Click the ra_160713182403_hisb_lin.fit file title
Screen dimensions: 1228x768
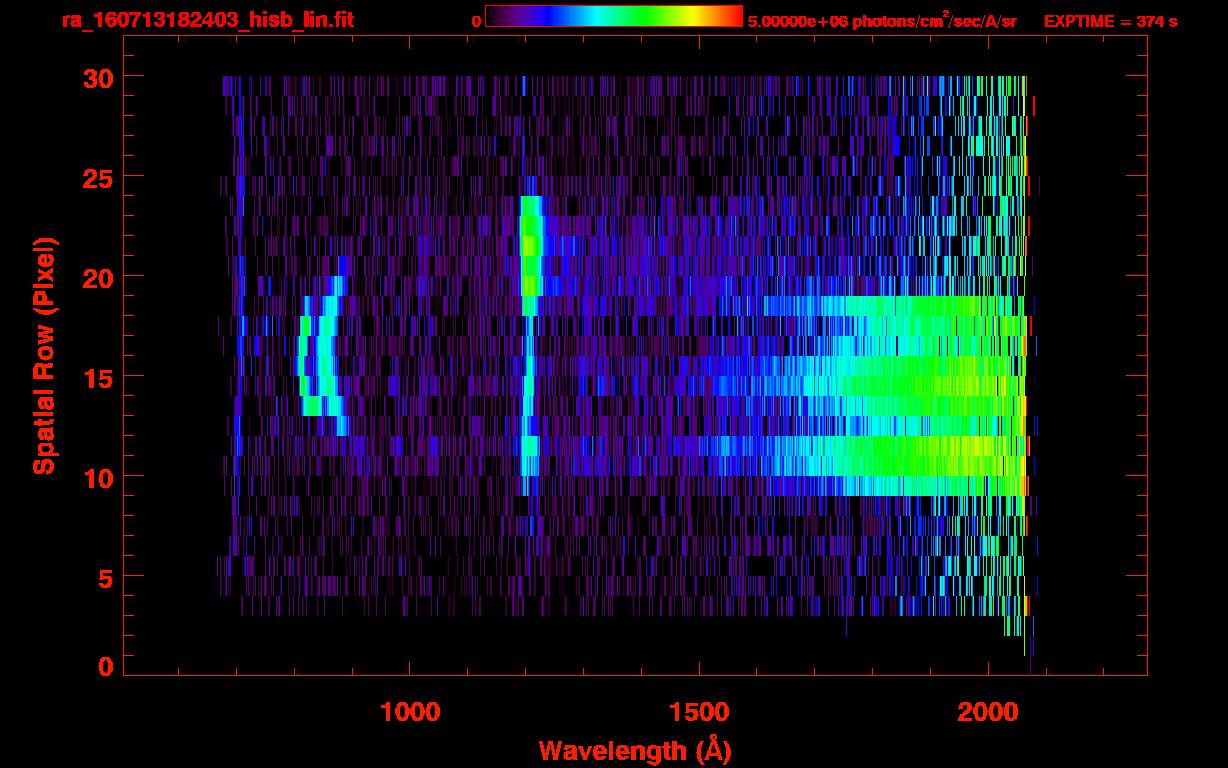pos(207,20)
